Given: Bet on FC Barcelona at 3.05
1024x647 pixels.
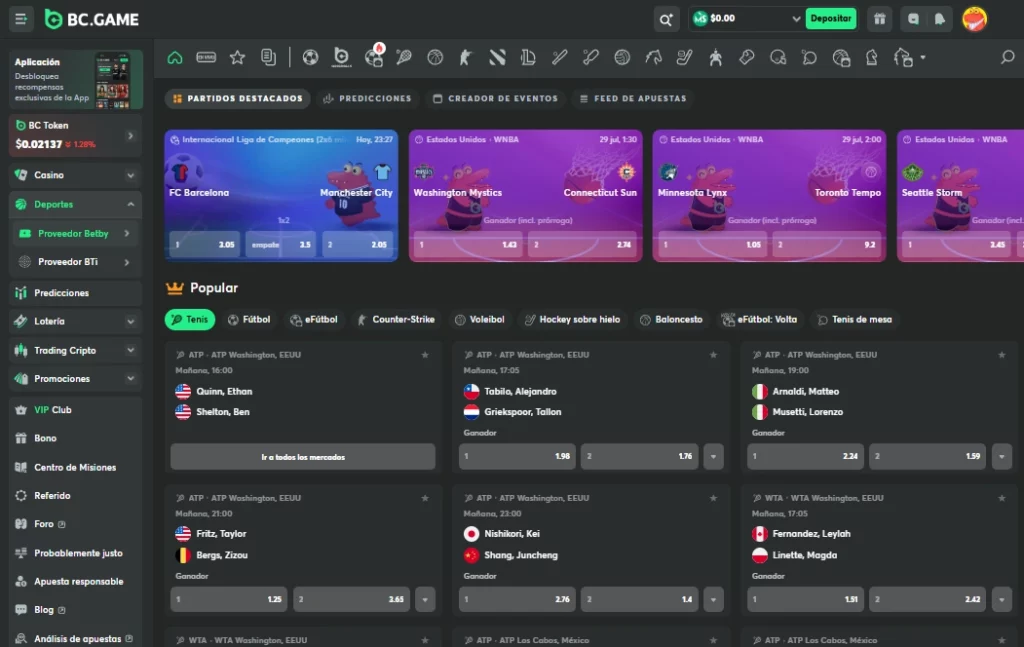Looking at the screenshot, I should (x=204, y=245).
